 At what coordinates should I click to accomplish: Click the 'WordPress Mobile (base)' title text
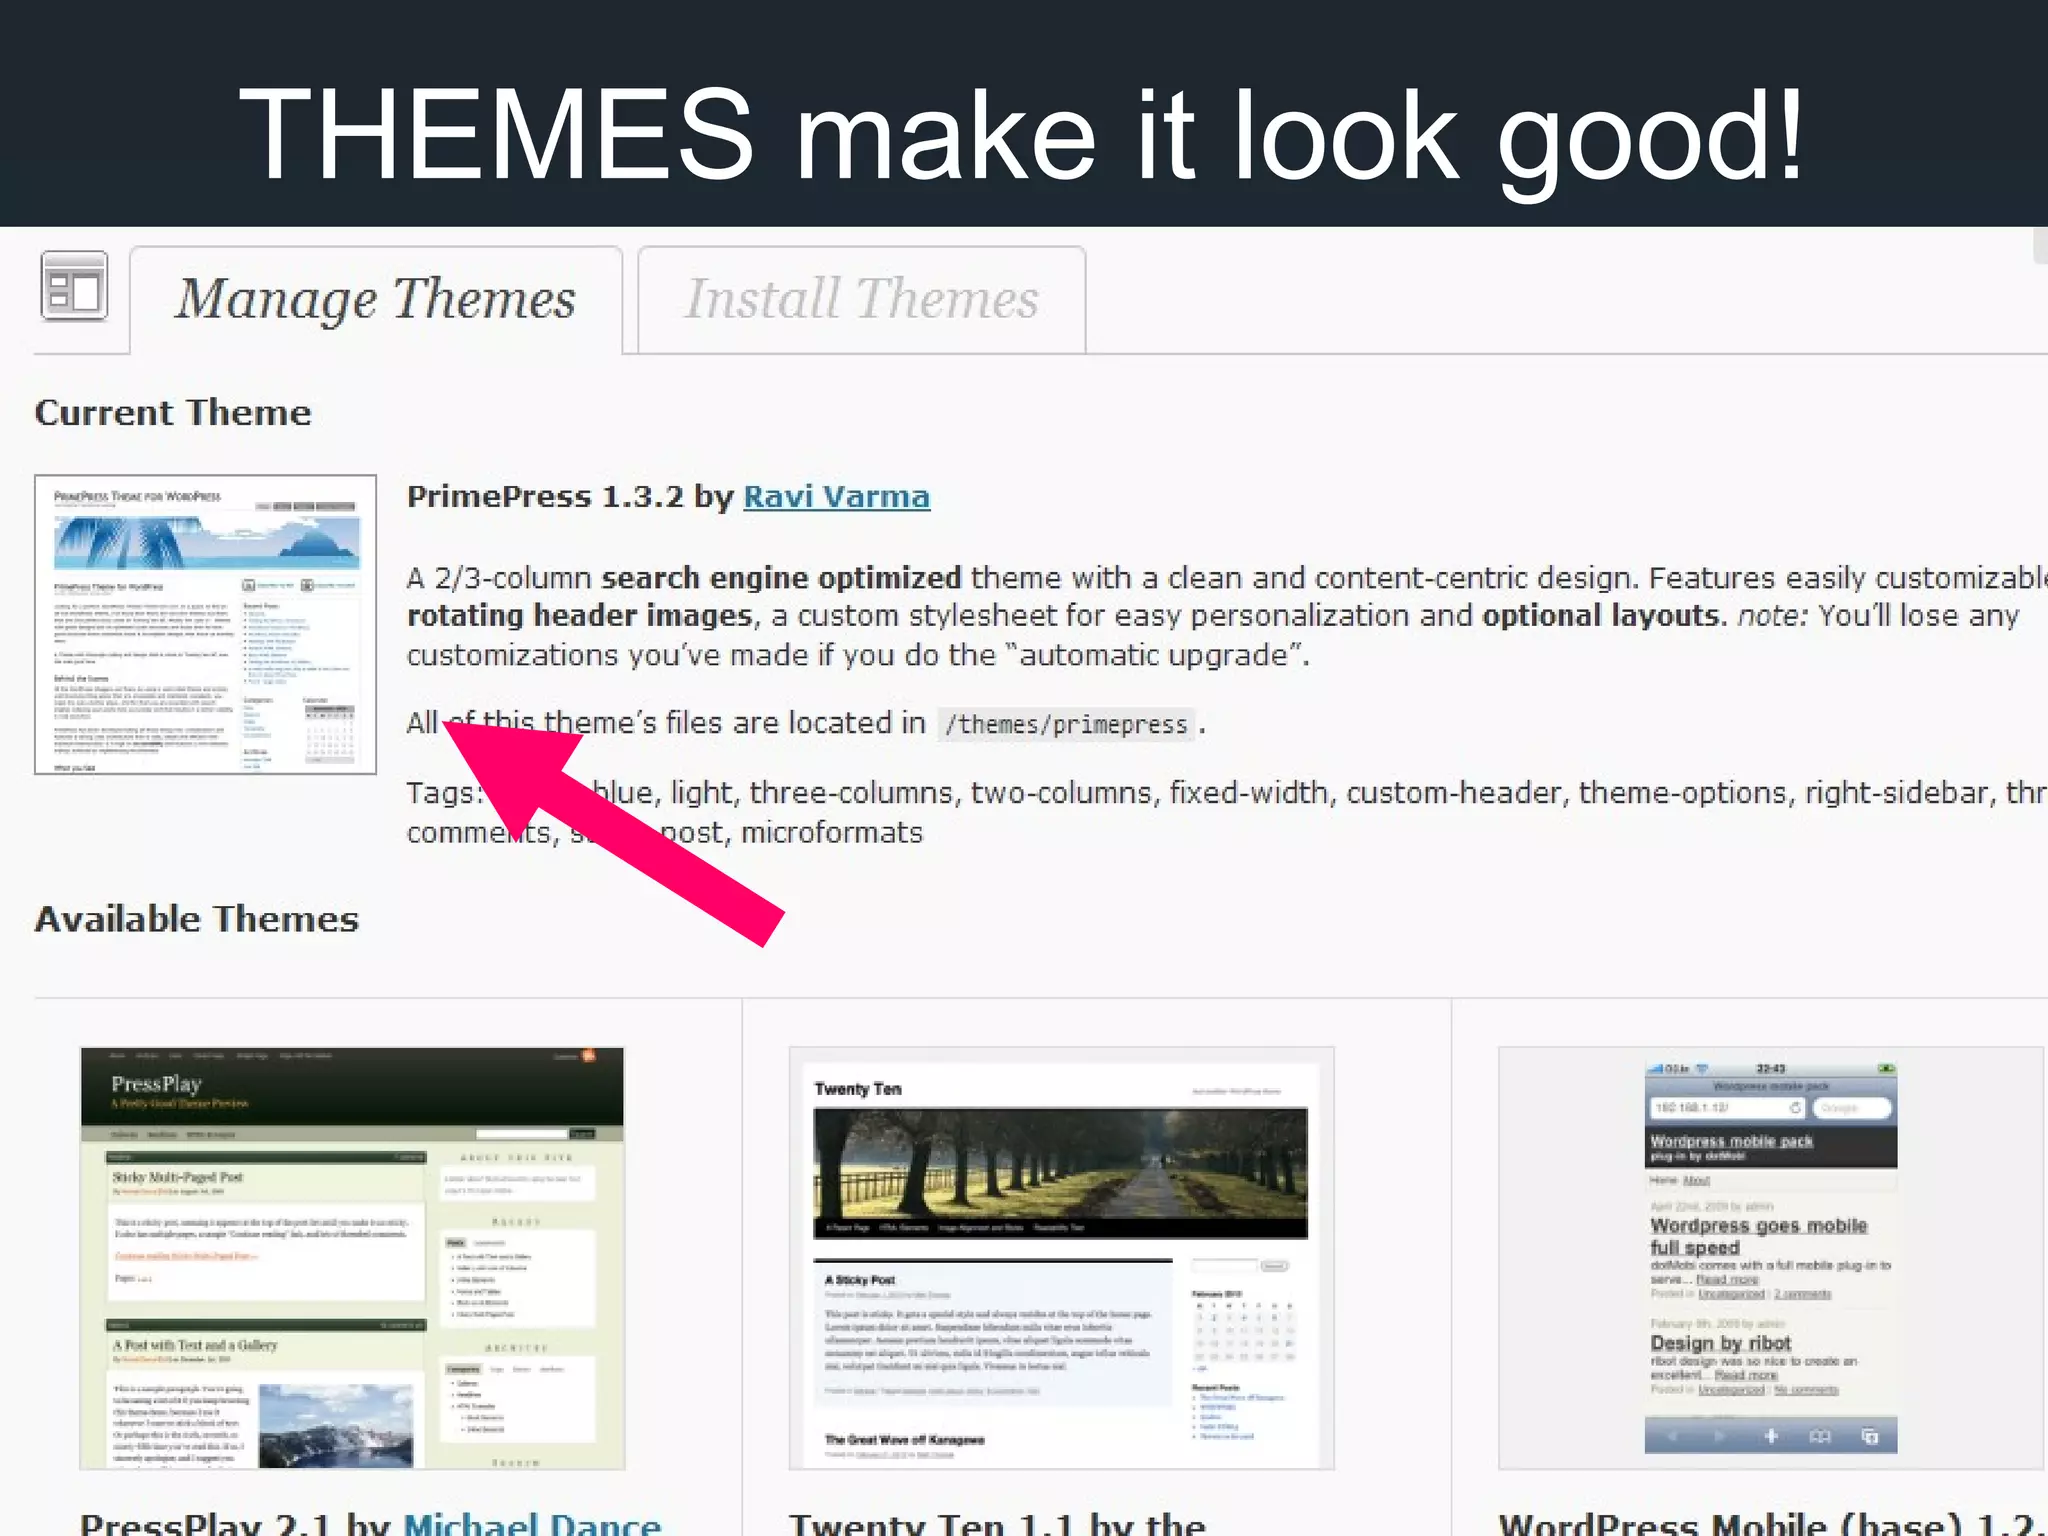(1730, 1522)
